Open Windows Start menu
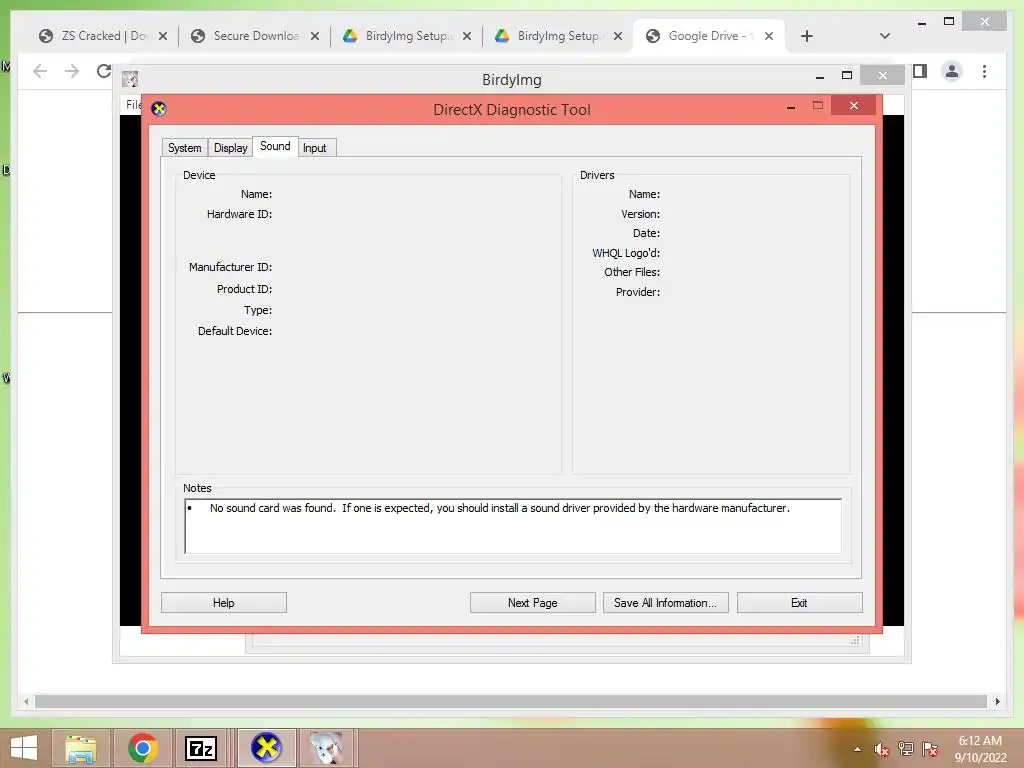The height and width of the screenshot is (768, 1024). 24,748
